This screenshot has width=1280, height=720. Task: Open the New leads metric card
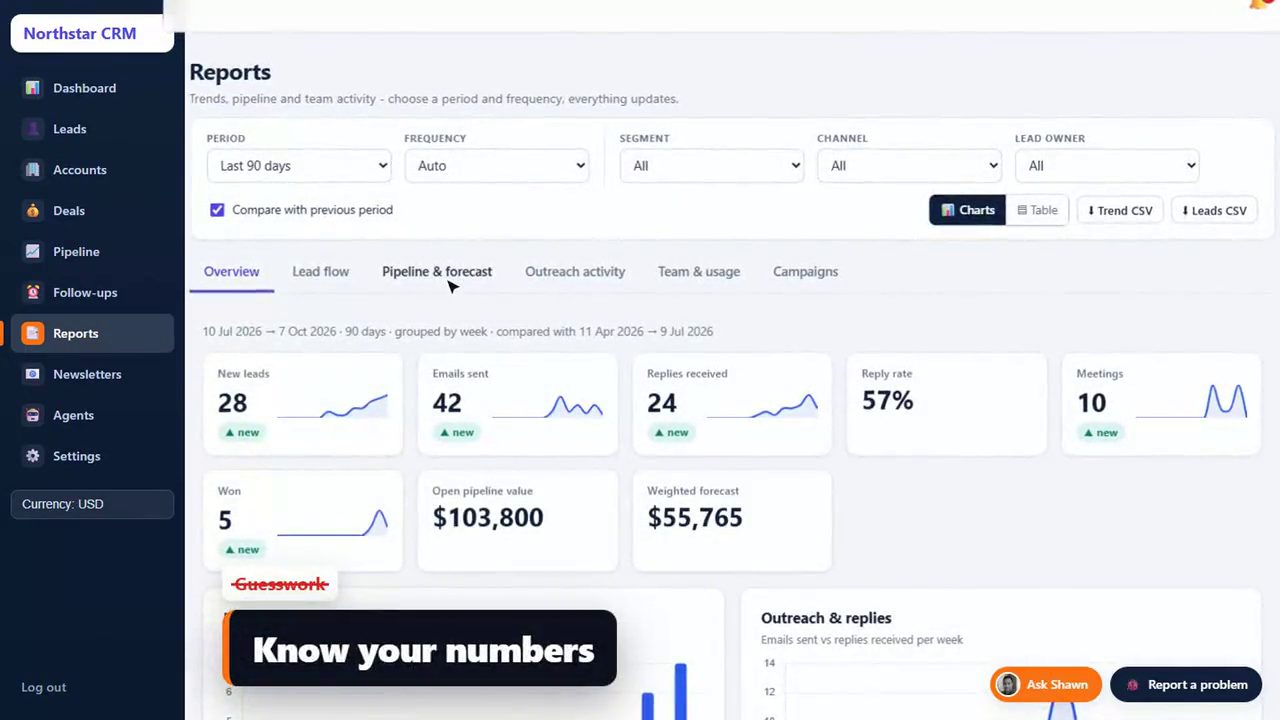pyautogui.click(x=303, y=404)
